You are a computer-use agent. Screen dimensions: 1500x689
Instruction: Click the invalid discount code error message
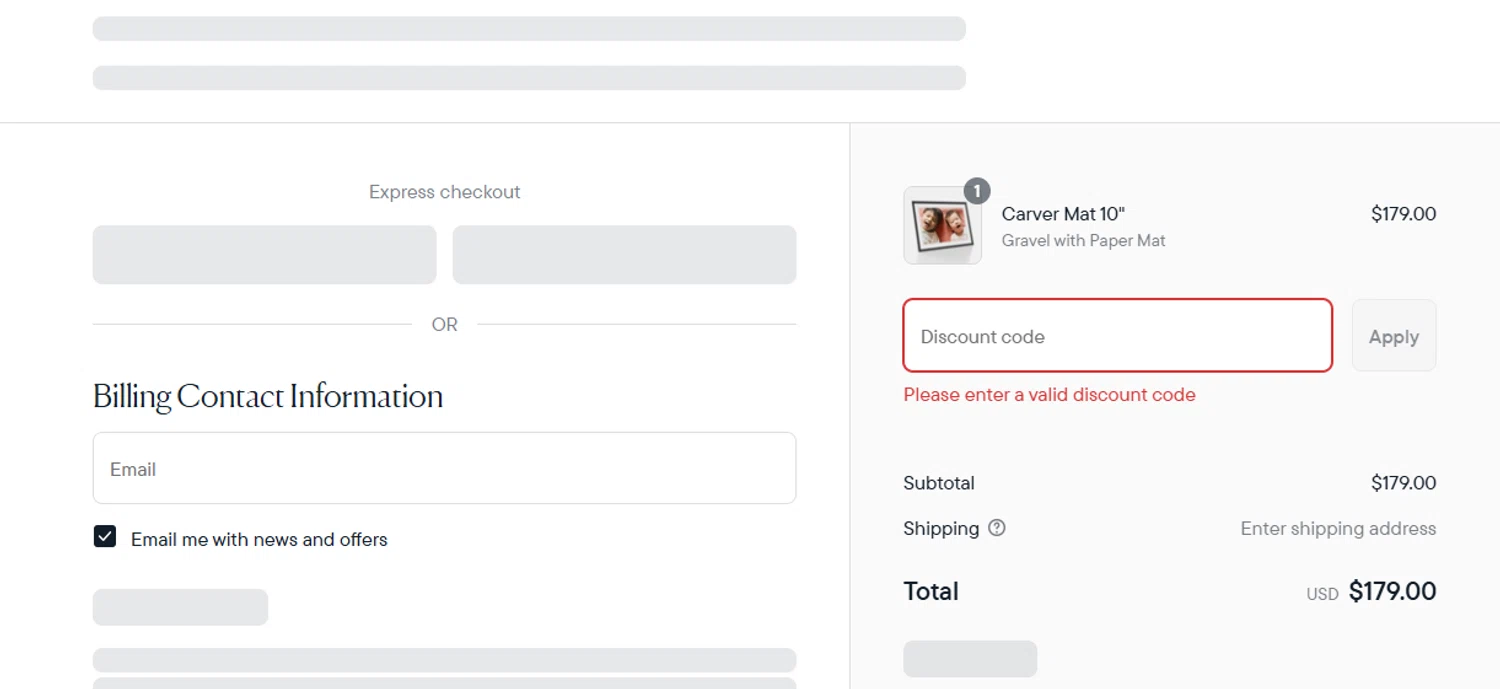[x=1049, y=395]
